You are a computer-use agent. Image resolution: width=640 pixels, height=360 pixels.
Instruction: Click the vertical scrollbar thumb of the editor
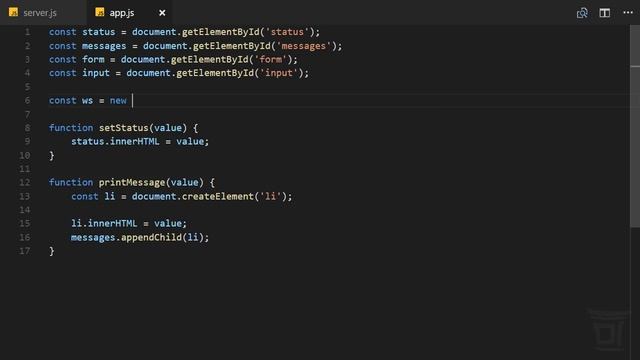pos(635,126)
